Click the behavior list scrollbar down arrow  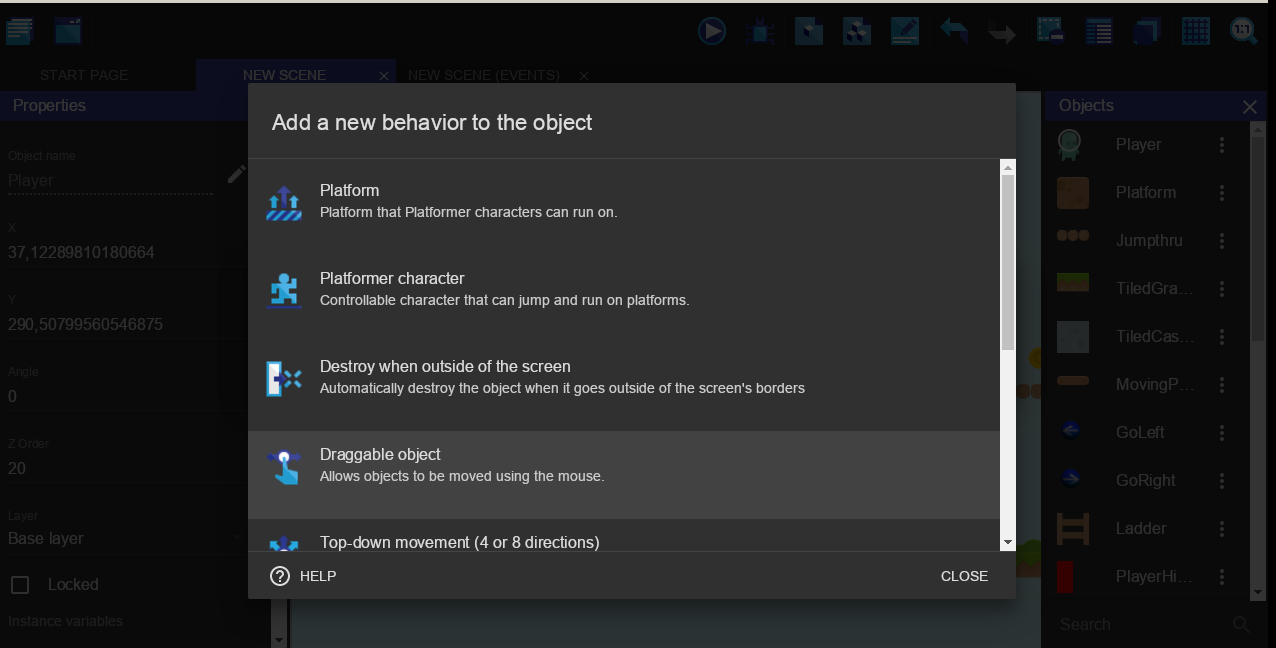[x=1008, y=542]
